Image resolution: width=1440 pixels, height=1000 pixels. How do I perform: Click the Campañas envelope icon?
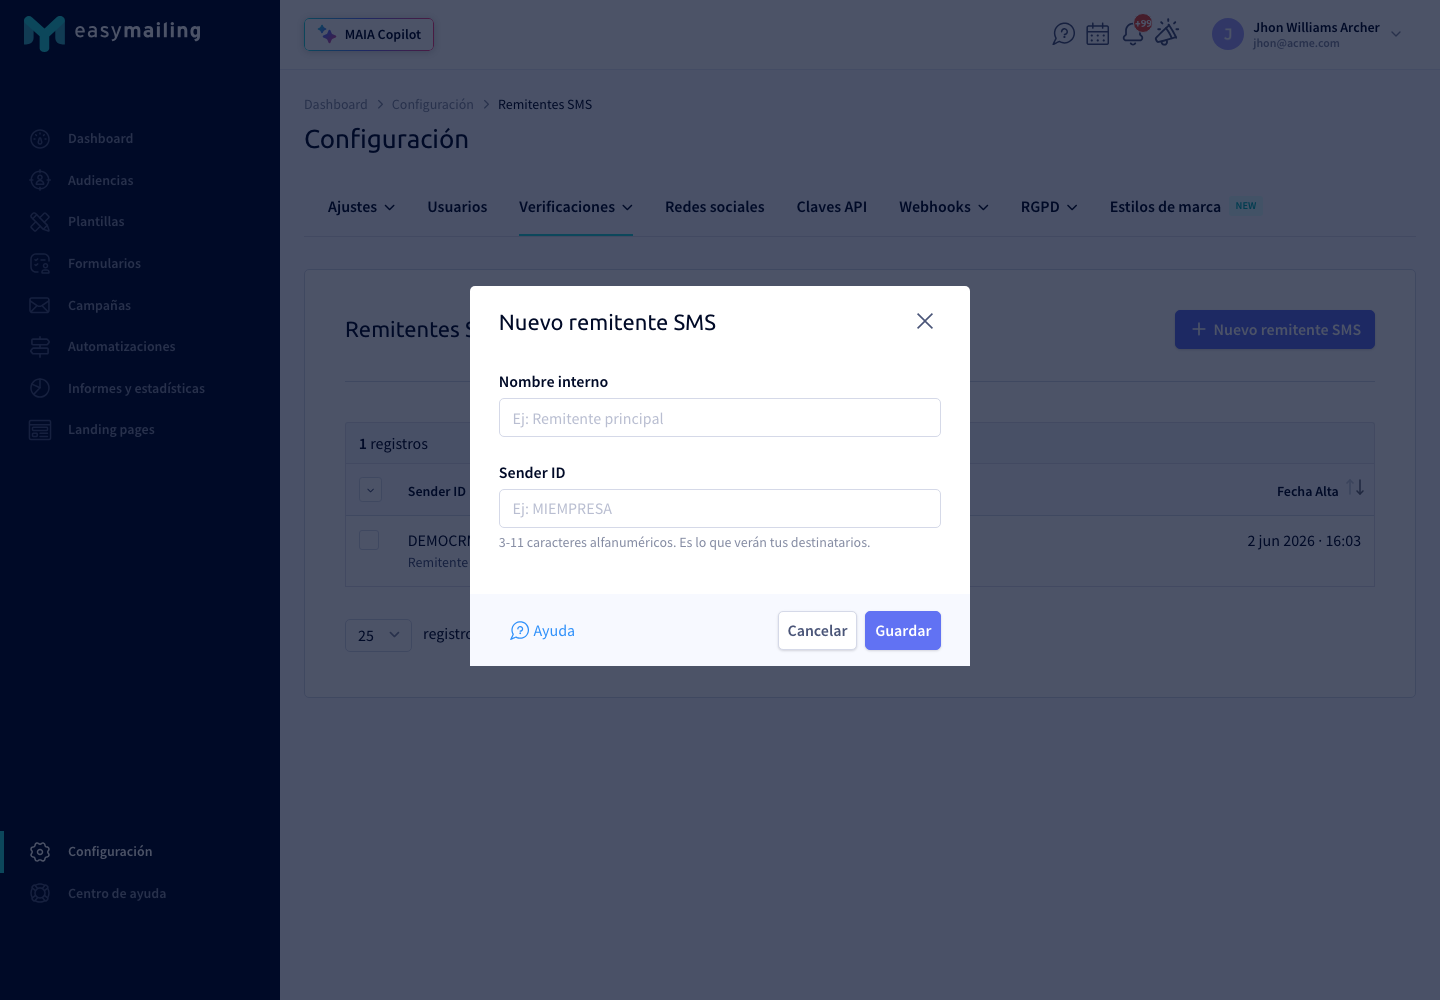click(40, 305)
